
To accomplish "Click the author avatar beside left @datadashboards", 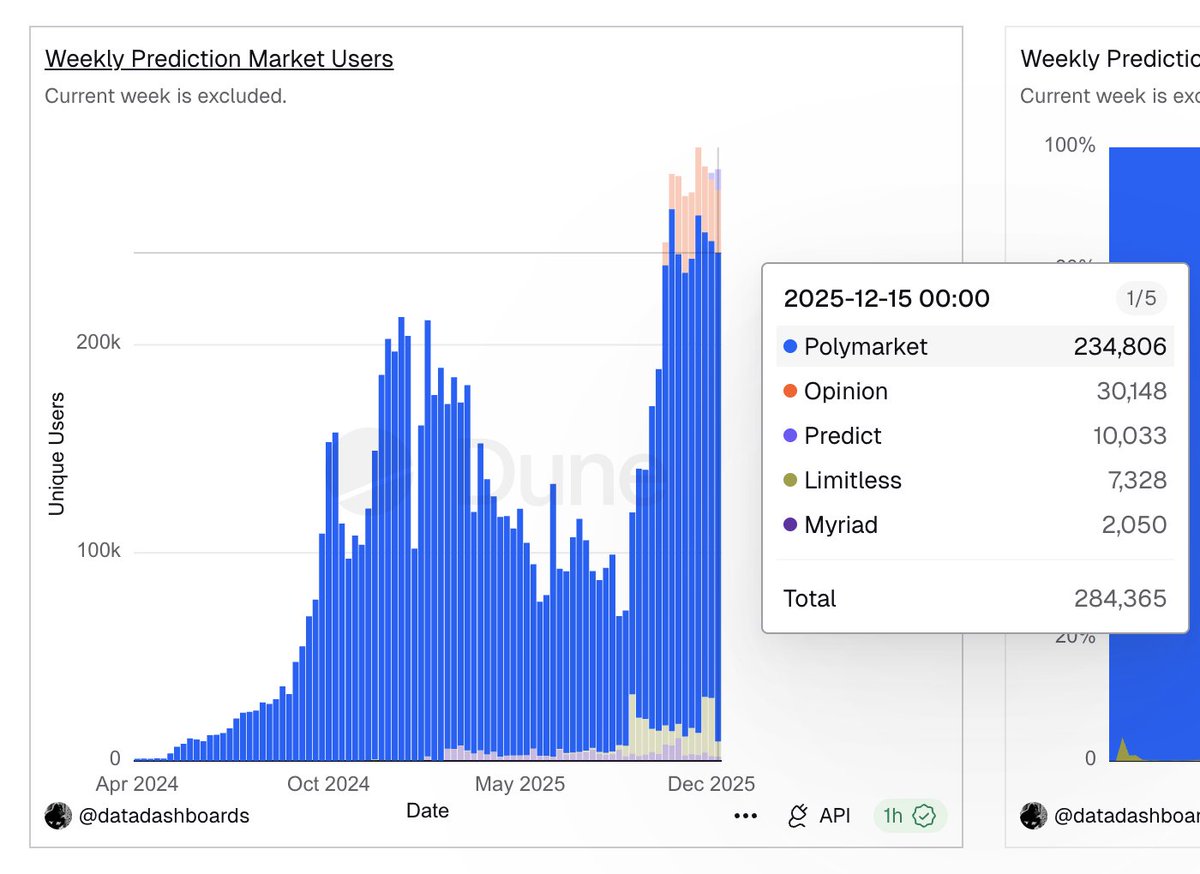I will [x=58, y=816].
